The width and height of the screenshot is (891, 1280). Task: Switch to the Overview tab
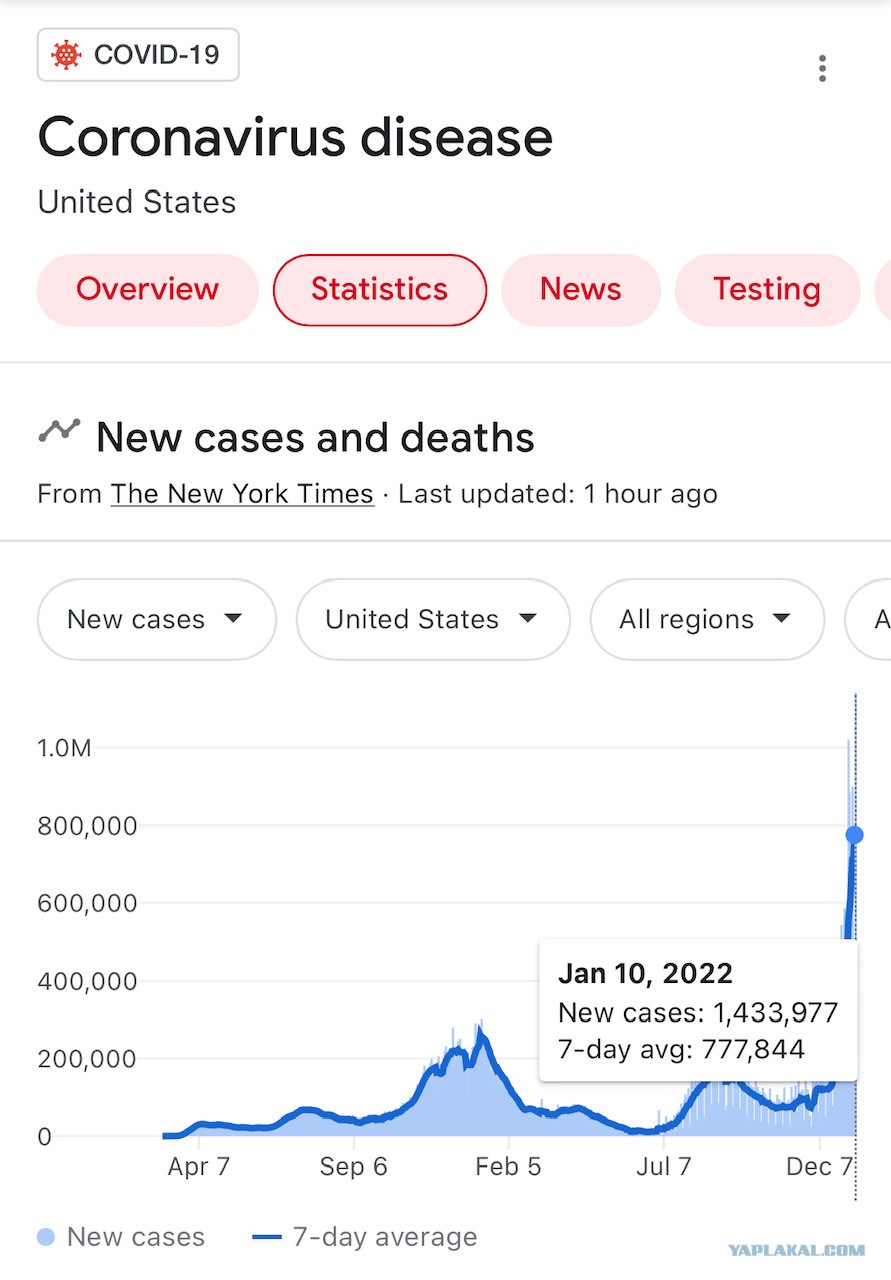[x=148, y=290]
